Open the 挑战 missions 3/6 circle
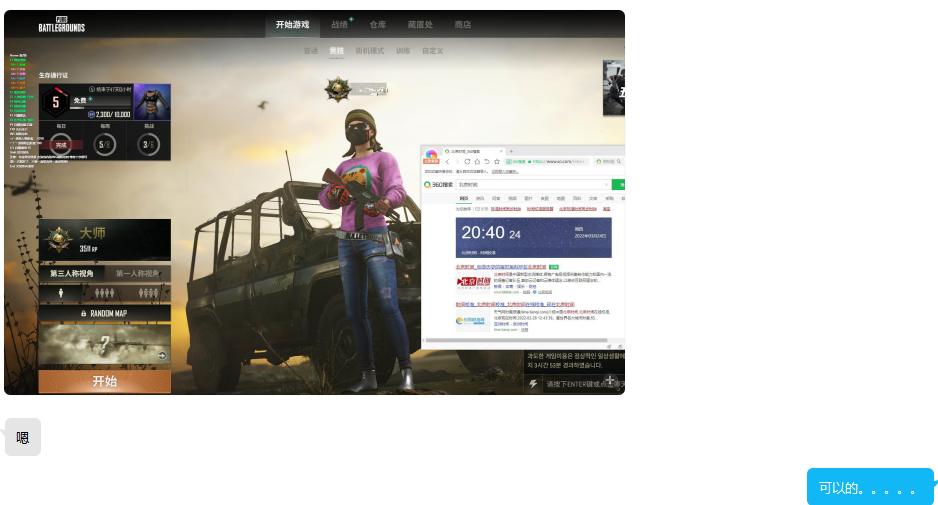Screen dimensions: 938x505 [148, 144]
